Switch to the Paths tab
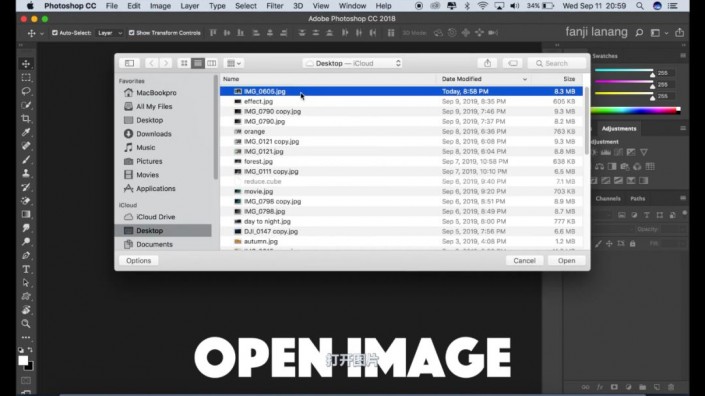The width and height of the screenshot is (705, 396). (638, 199)
